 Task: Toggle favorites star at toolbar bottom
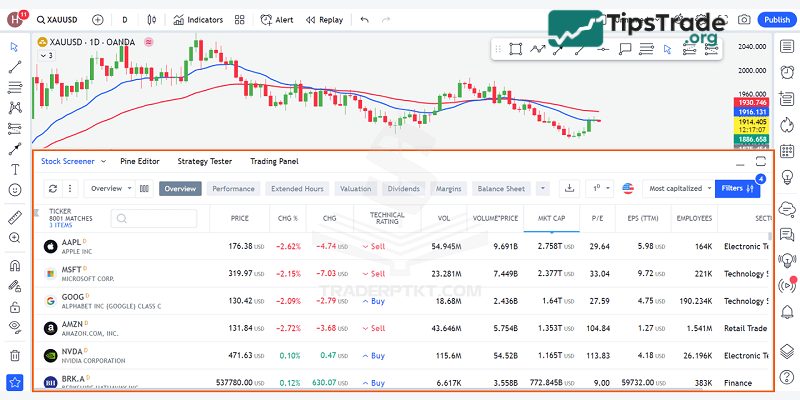(x=15, y=382)
